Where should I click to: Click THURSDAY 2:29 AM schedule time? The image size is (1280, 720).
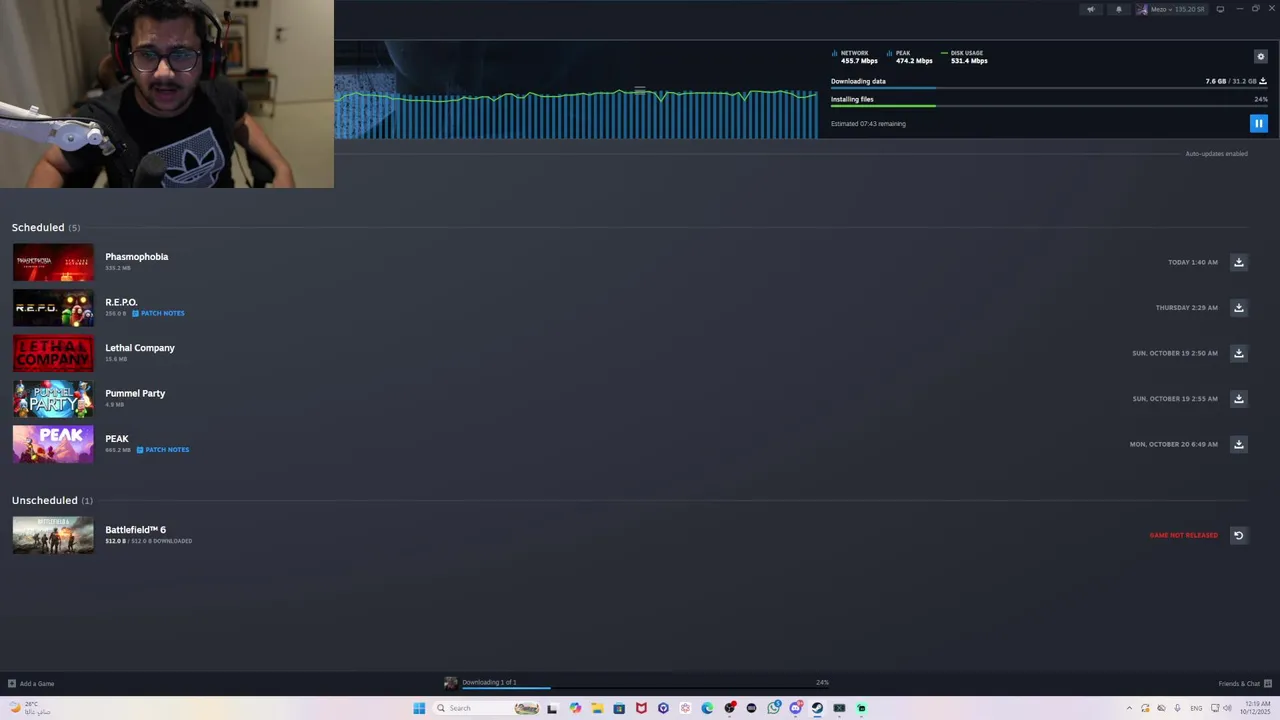pos(1187,307)
